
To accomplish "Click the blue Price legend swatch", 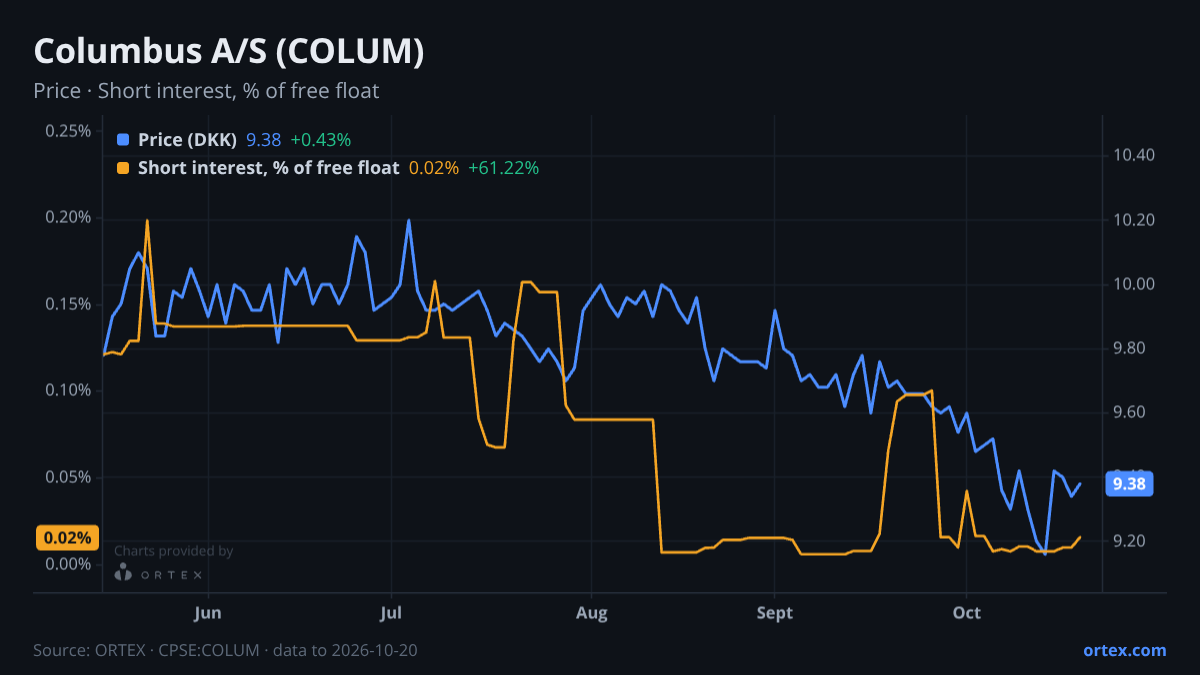I will 123,140.
